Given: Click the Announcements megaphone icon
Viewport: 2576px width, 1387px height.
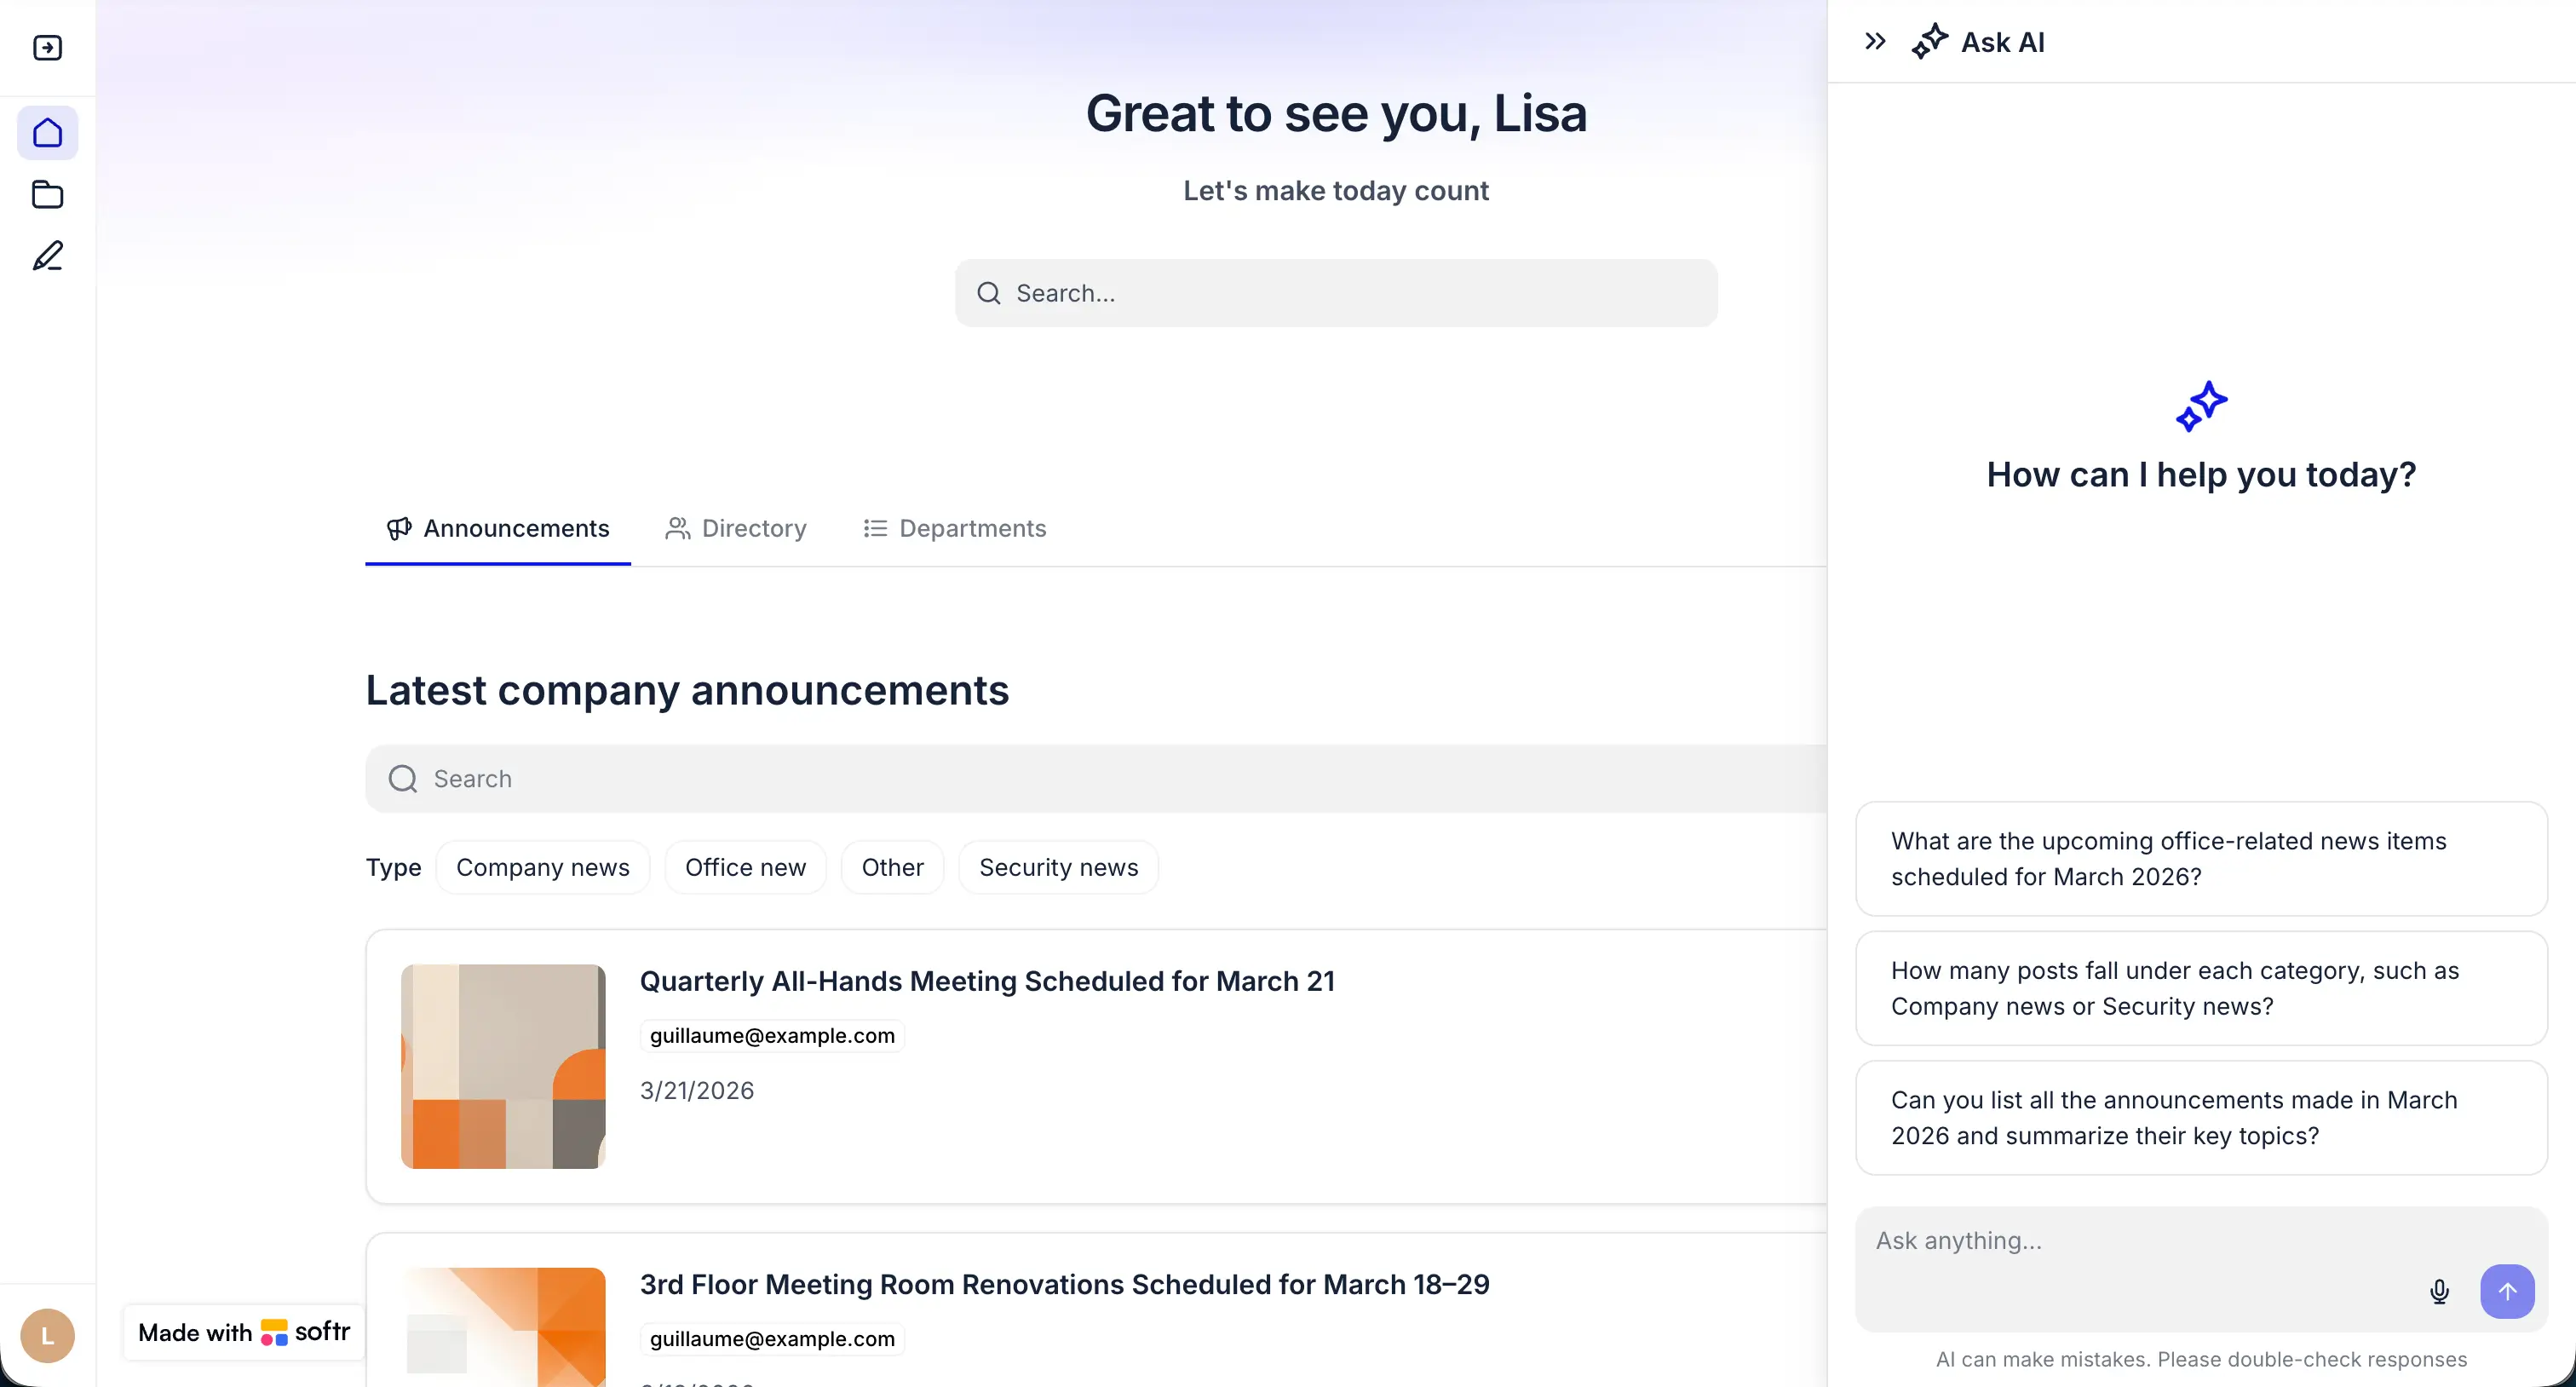Looking at the screenshot, I should [399, 528].
